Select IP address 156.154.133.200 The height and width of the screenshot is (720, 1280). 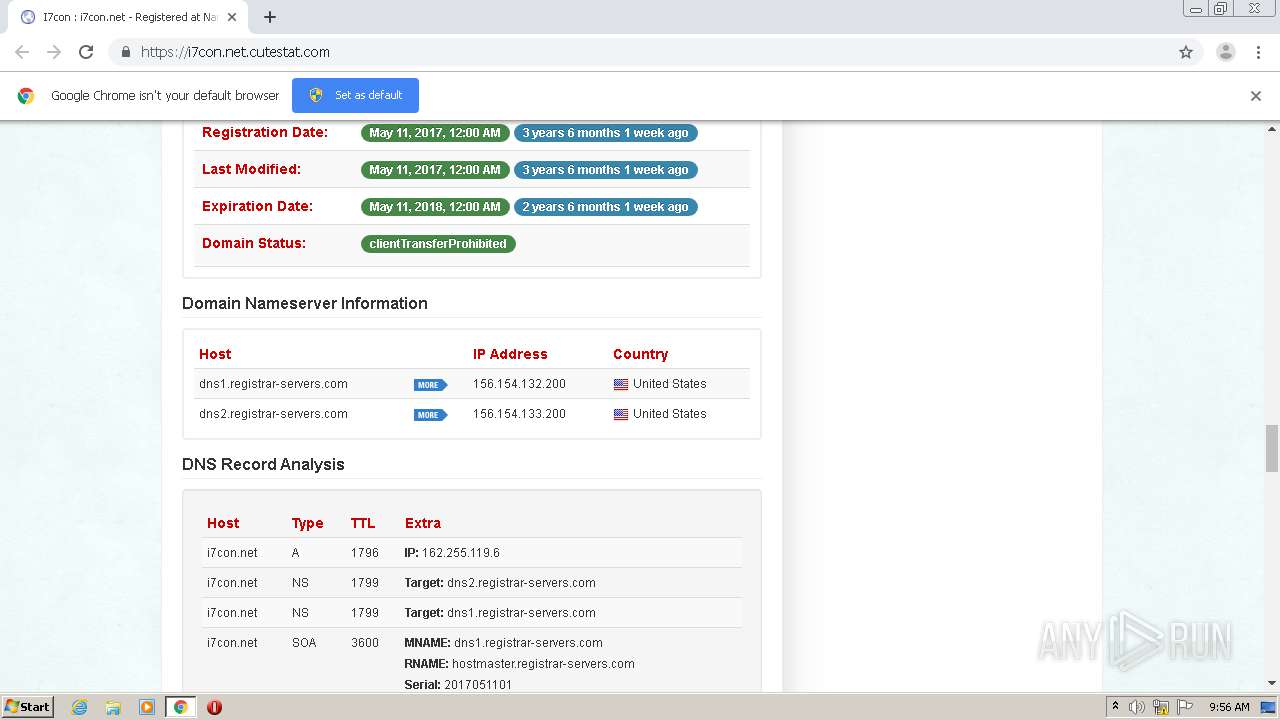519,414
